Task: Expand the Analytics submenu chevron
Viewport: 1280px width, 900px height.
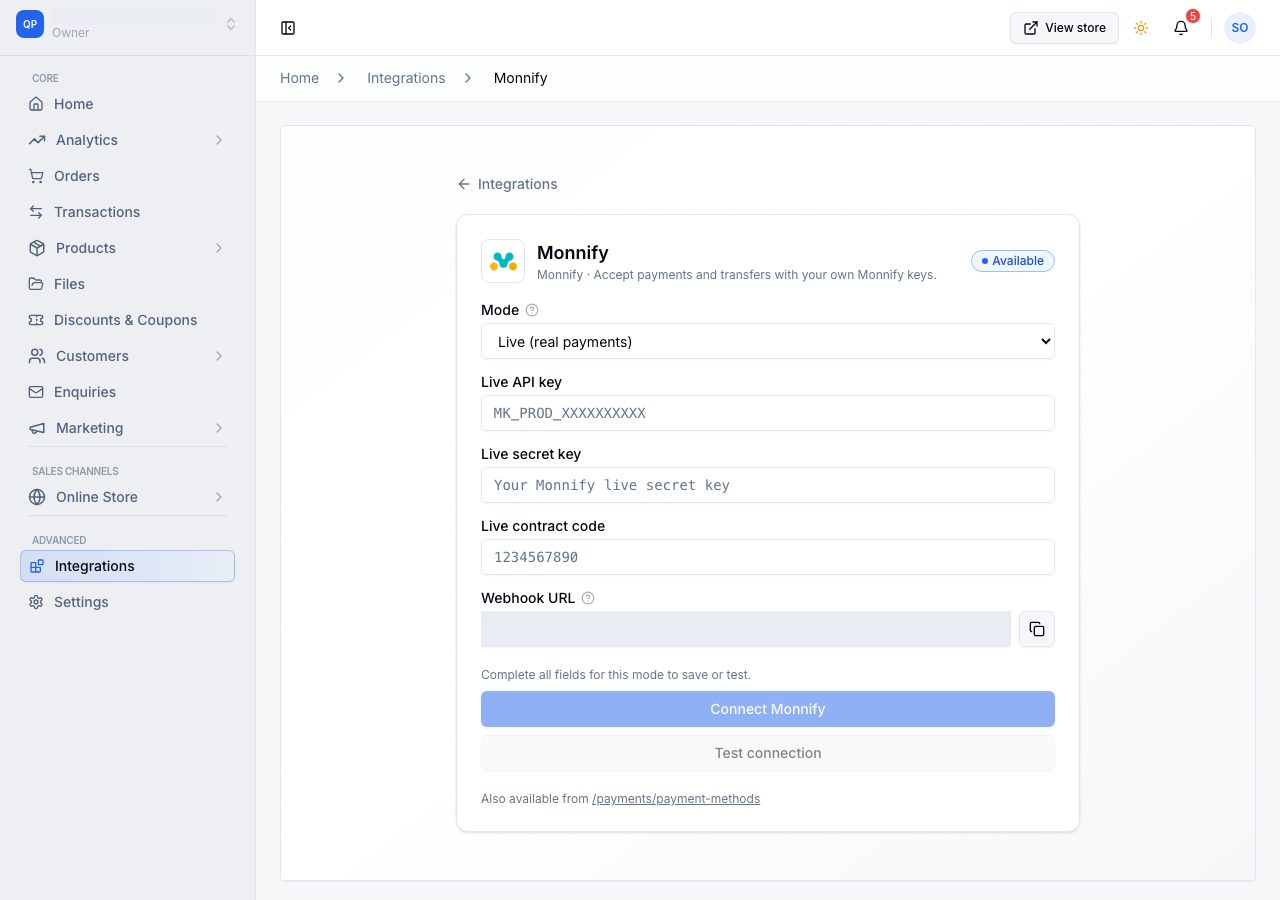Action: [x=218, y=140]
